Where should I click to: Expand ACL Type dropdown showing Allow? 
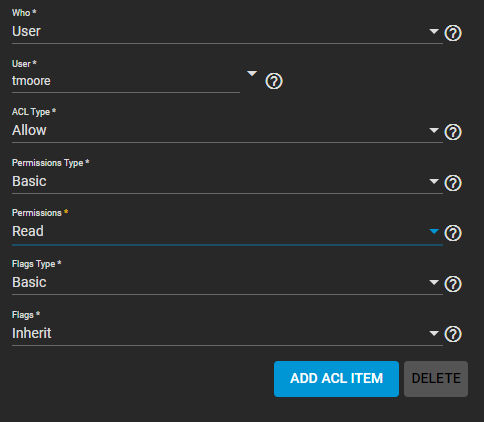coord(434,130)
